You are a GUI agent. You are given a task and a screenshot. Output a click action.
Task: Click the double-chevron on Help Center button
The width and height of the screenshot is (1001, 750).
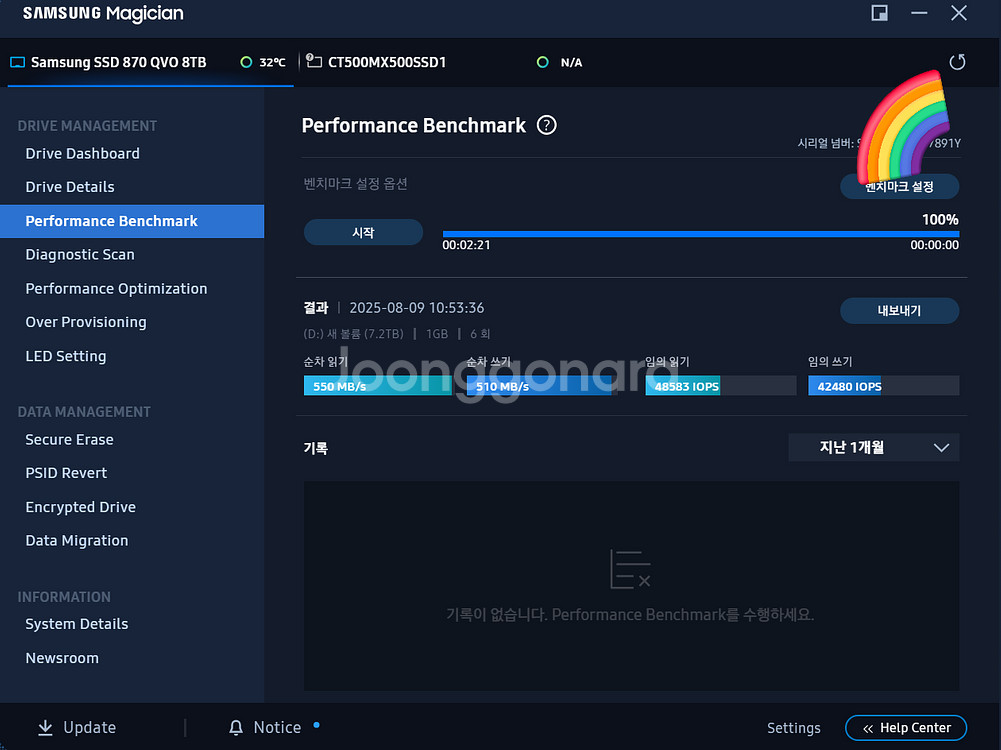868,728
